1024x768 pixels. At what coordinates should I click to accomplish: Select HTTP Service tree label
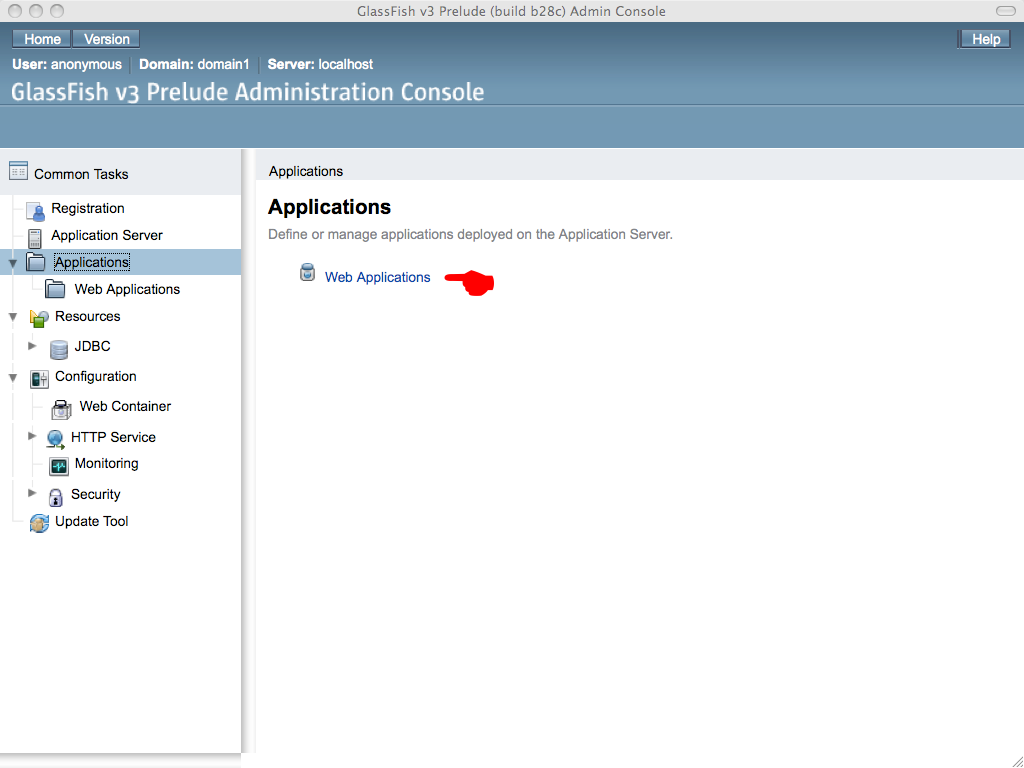113,437
